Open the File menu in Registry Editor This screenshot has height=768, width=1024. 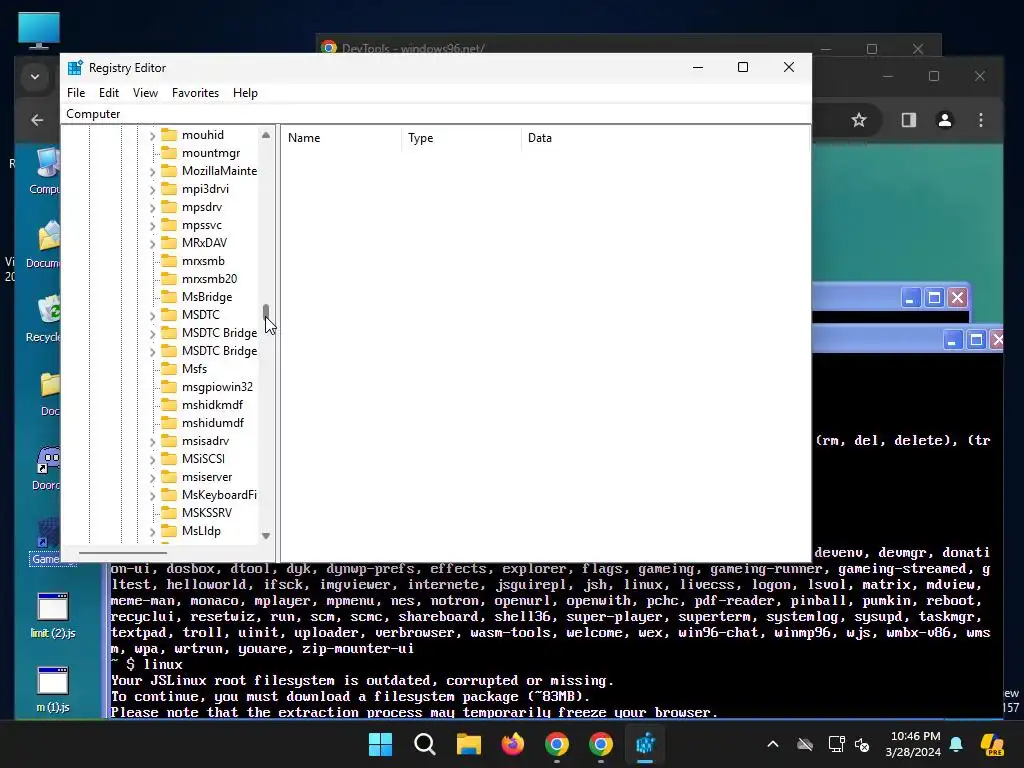[x=76, y=93]
